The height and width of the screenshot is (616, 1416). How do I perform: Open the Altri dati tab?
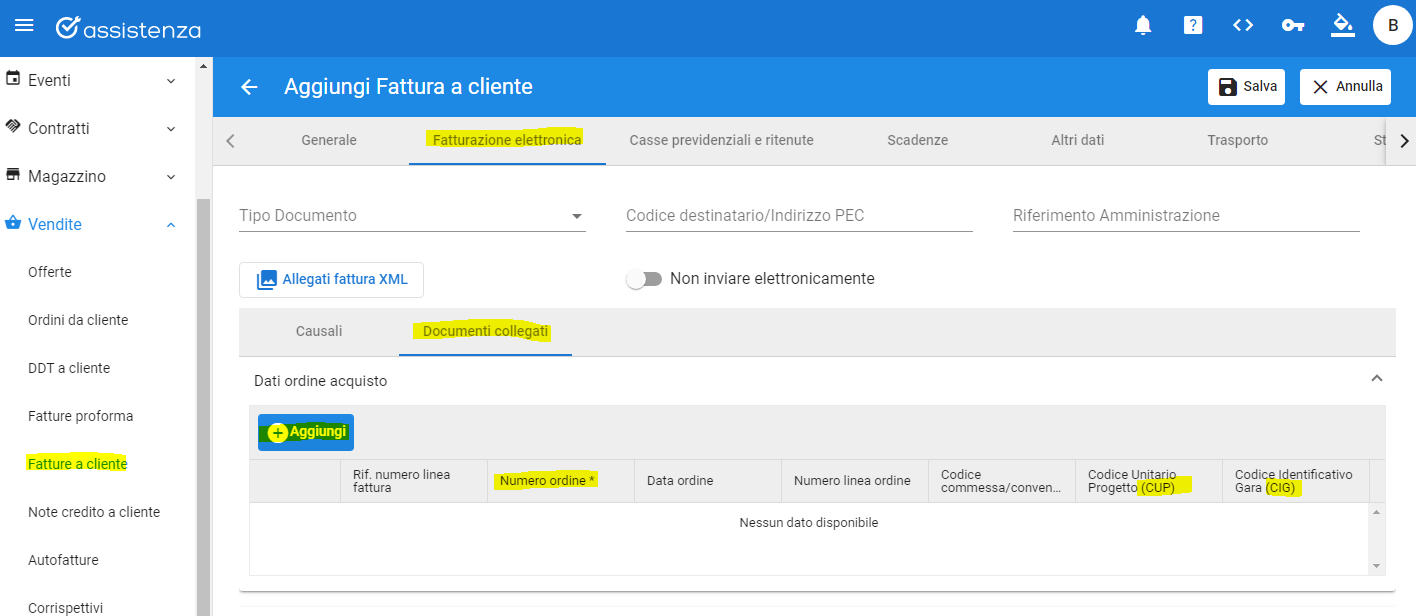click(x=1078, y=140)
